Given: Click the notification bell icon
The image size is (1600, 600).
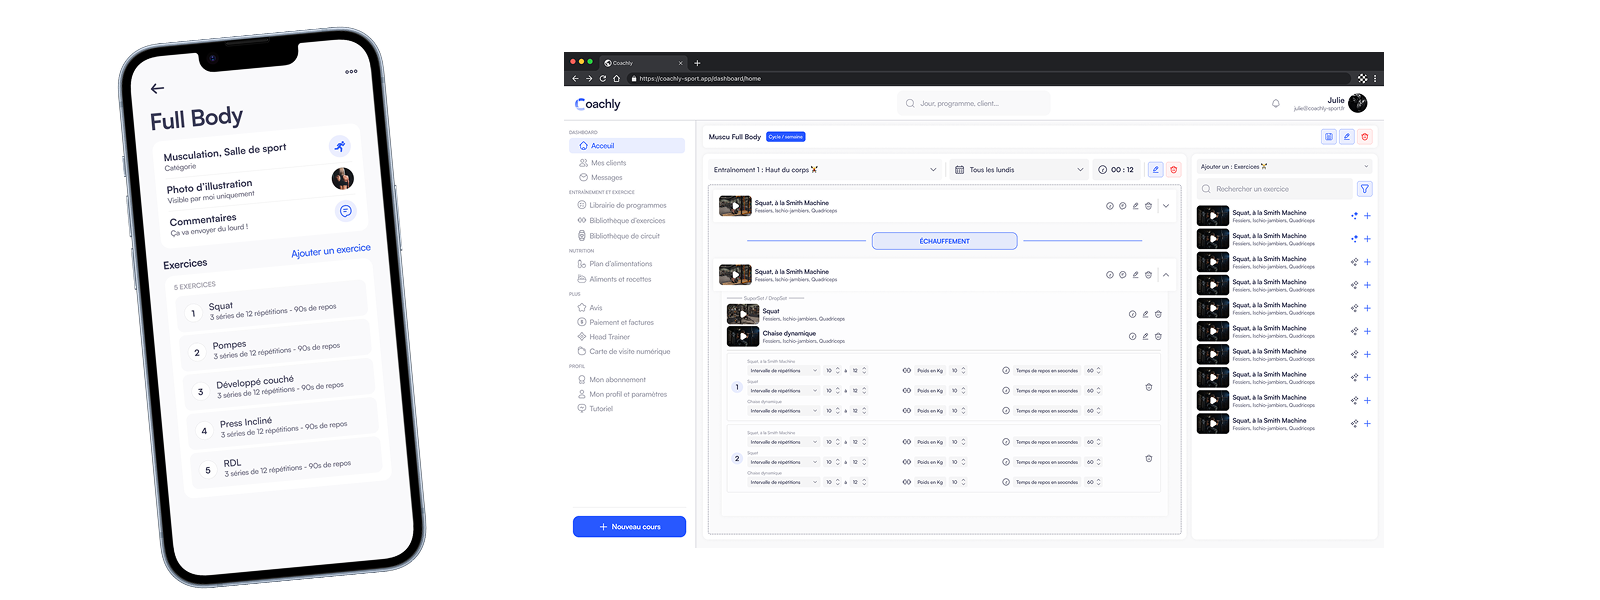Looking at the screenshot, I should click(1275, 103).
